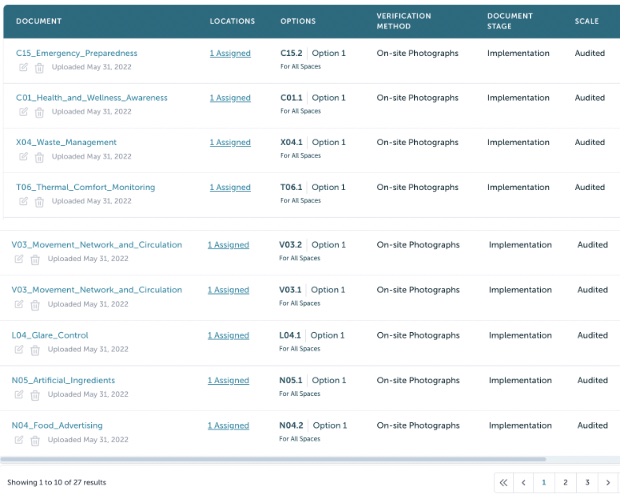Delete the N05_Artificial_Ingredients document
The width and height of the screenshot is (631, 503).
(x=35, y=396)
